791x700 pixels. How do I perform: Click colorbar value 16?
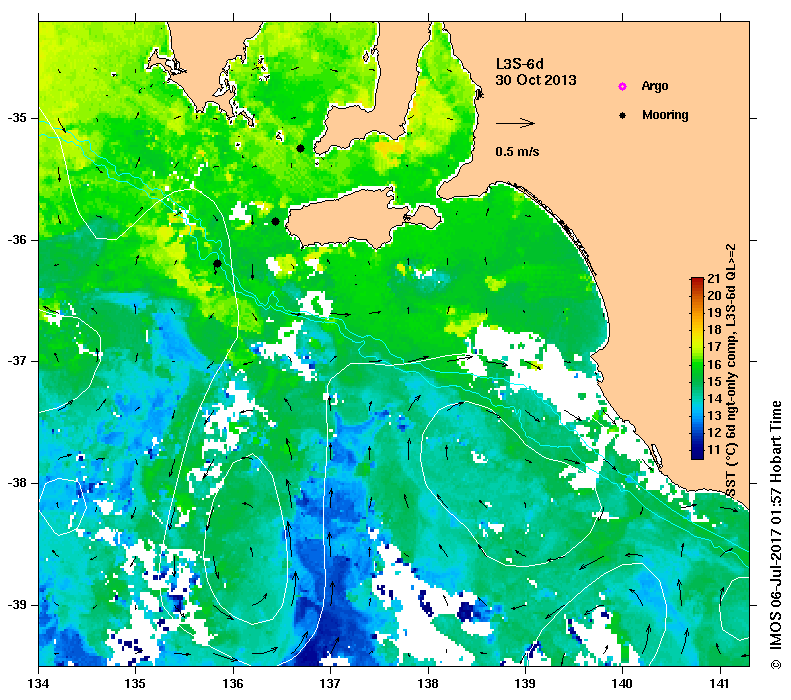point(714,364)
